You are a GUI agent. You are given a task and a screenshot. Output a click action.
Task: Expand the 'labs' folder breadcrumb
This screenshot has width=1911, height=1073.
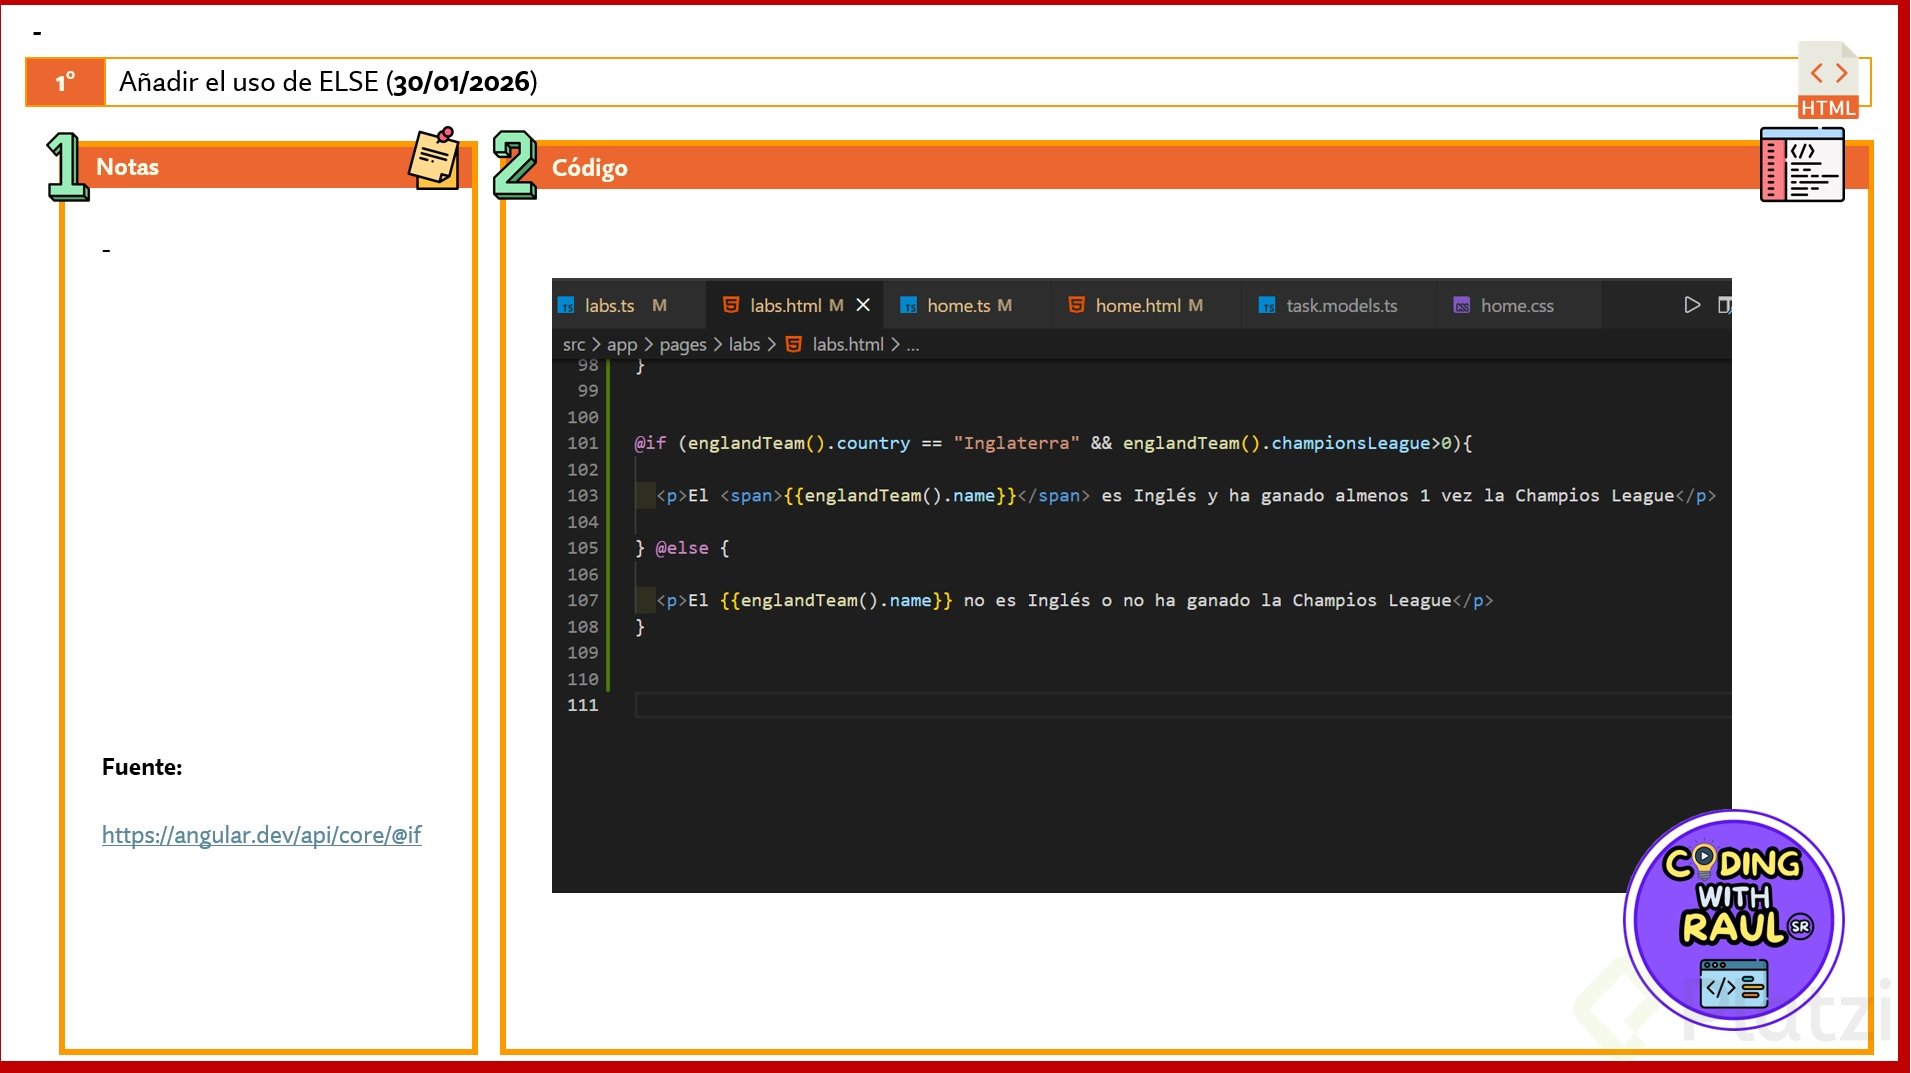pos(744,345)
